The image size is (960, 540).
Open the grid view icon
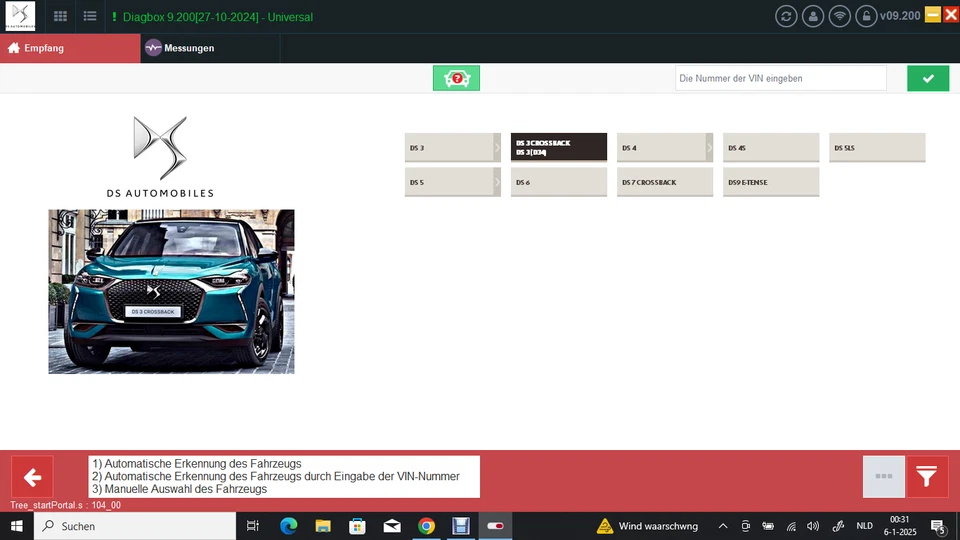pyautogui.click(x=60, y=17)
